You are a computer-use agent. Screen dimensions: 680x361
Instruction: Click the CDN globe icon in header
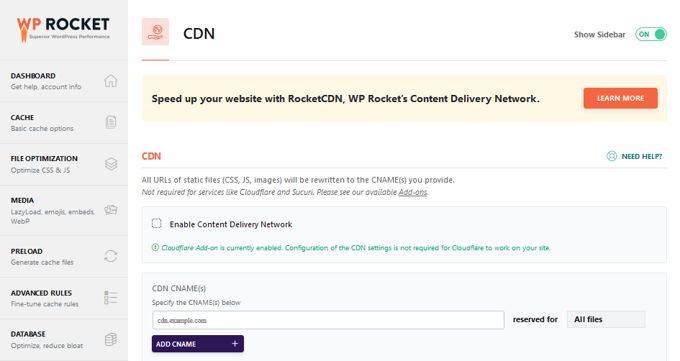155,32
